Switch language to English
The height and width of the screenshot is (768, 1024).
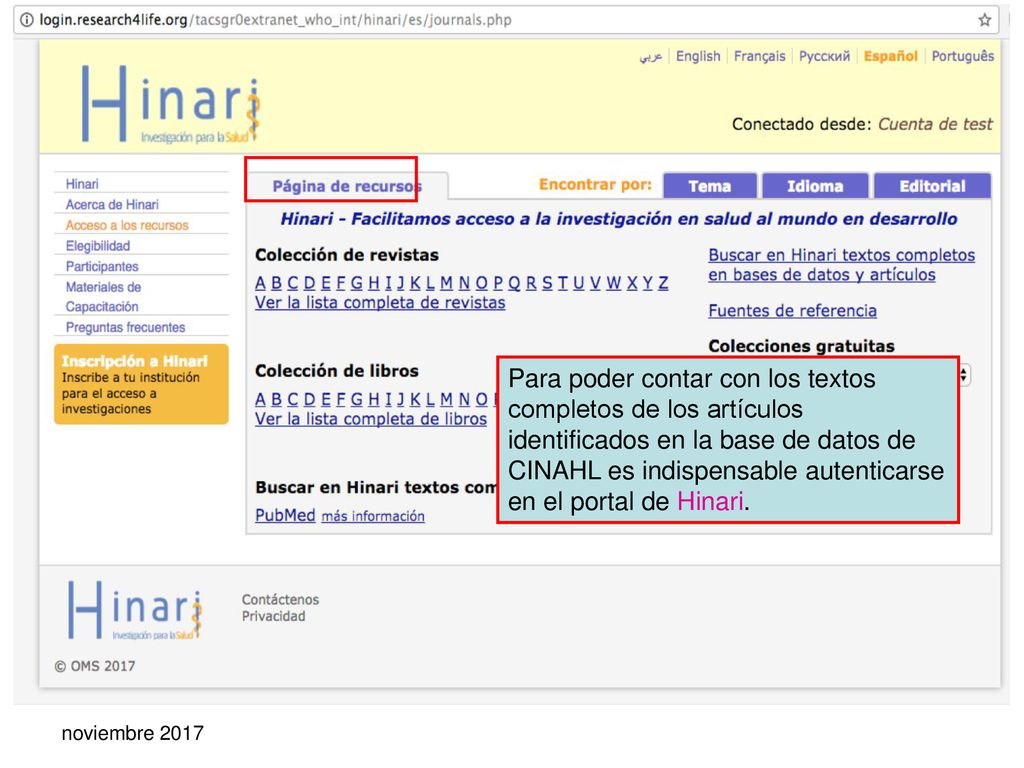tap(698, 56)
